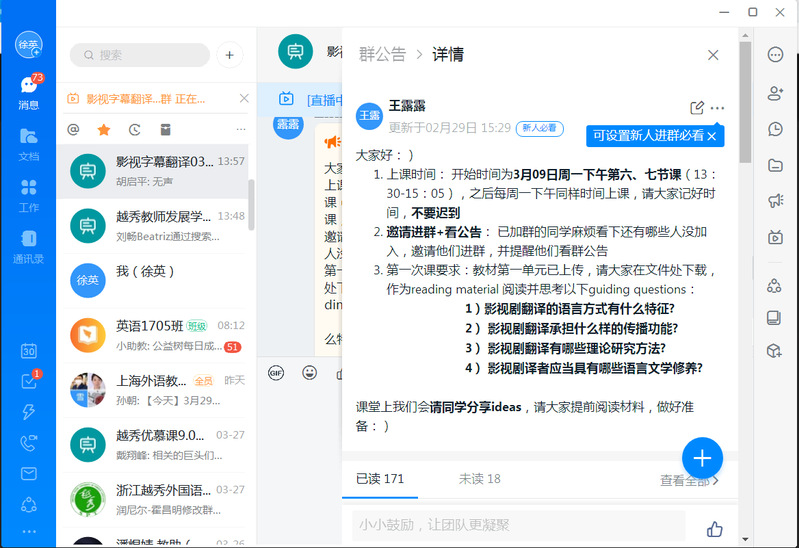This screenshot has height=548, width=799.
Task: Click the edit announcement pencil icon
Action: pyautogui.click(x=697, y=108)
